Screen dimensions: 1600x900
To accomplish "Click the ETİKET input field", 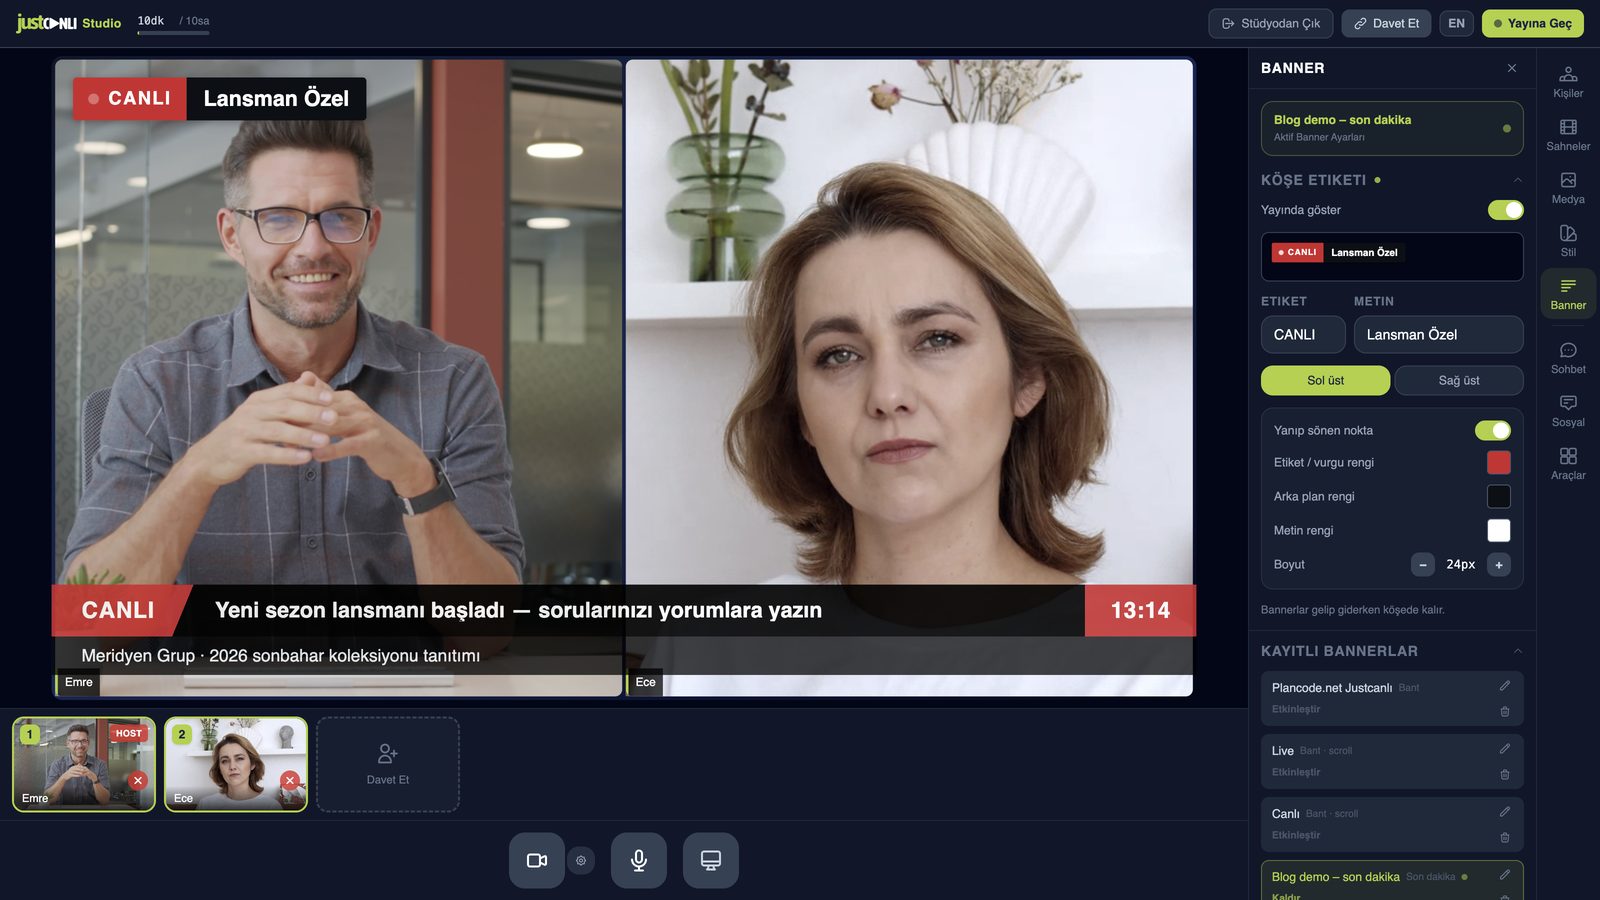I will click(1303, 335).
